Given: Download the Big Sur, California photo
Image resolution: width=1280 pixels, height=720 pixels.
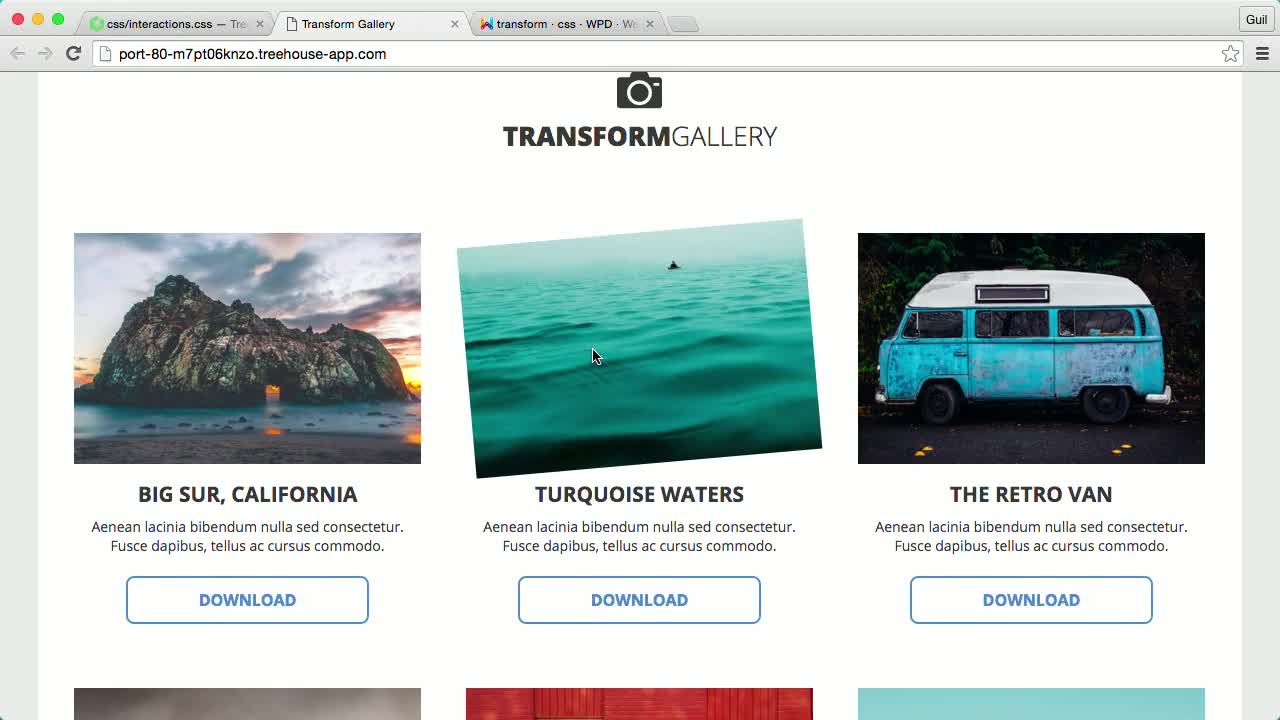Looking at the screenshot, I should pos(247,600).
